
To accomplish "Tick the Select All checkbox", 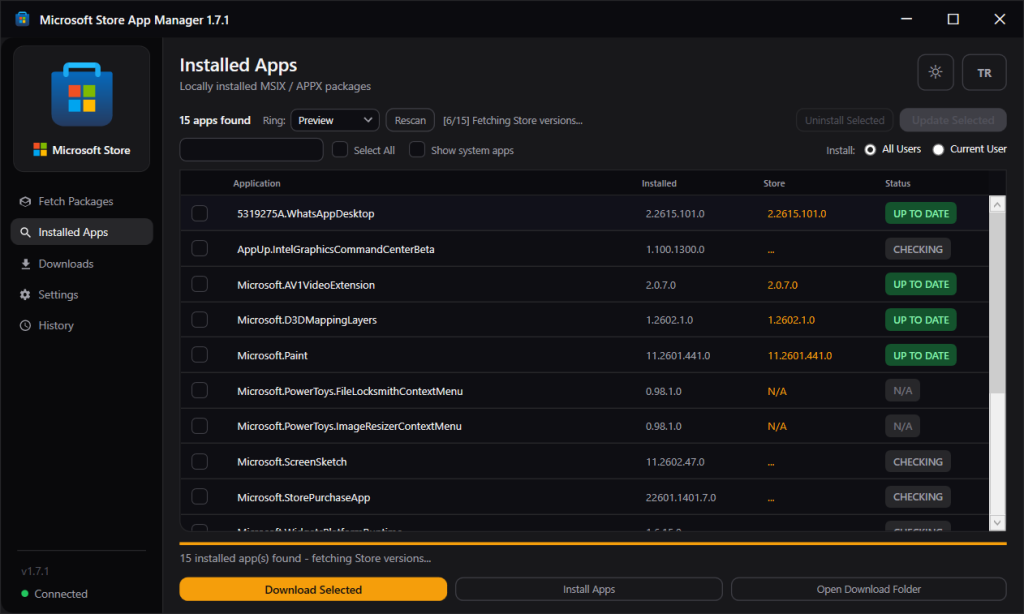I will [340, 150].
